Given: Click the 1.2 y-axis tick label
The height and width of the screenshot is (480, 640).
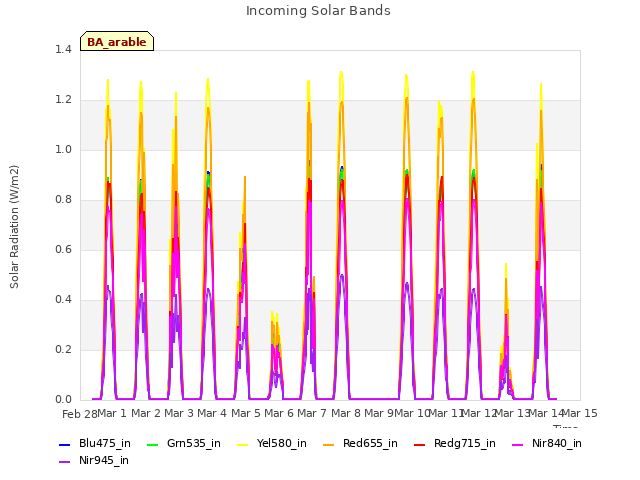Looking at the screenshot, I should click(63, 100).
